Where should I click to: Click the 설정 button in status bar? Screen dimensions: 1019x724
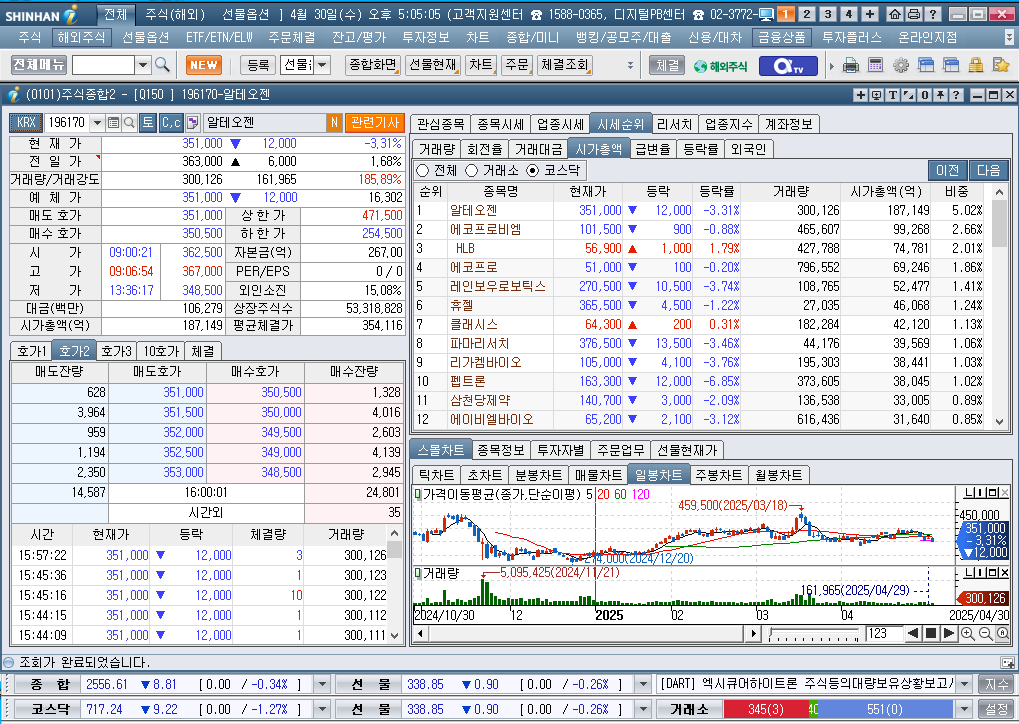coord(996,709)
